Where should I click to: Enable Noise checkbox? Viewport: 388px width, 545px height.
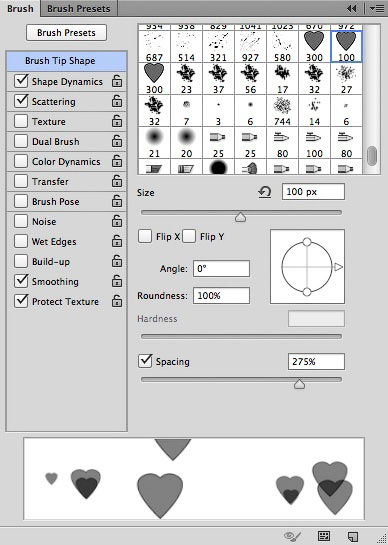pos(21,221)
